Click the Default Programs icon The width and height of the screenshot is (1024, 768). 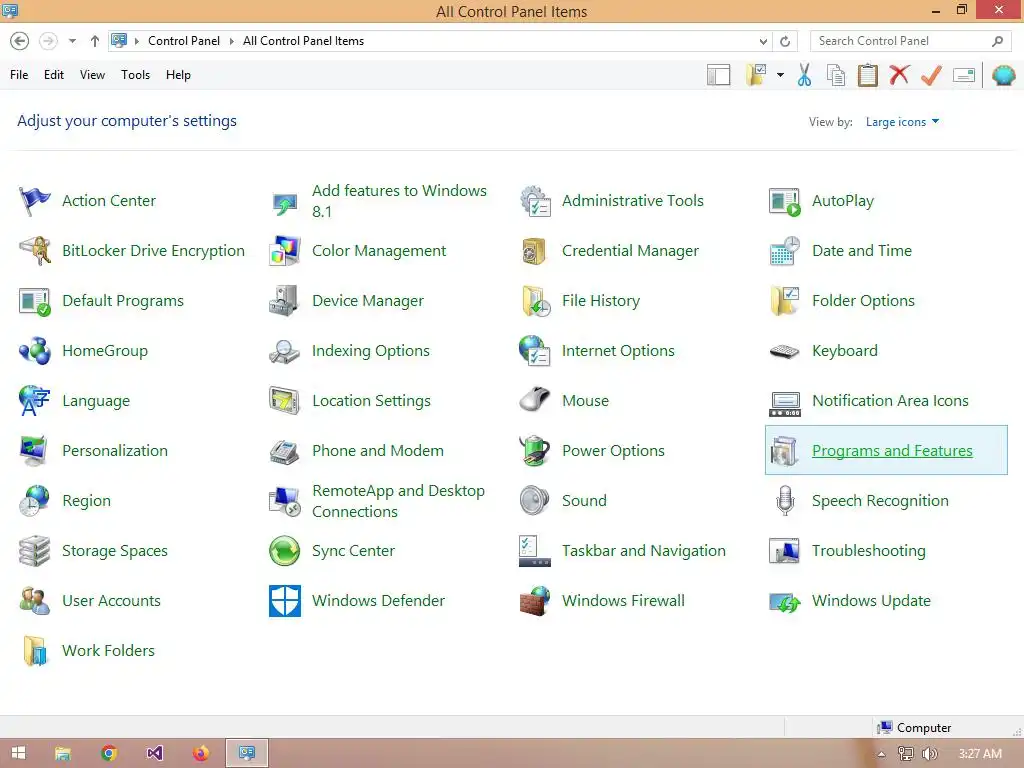coord(35,301)
